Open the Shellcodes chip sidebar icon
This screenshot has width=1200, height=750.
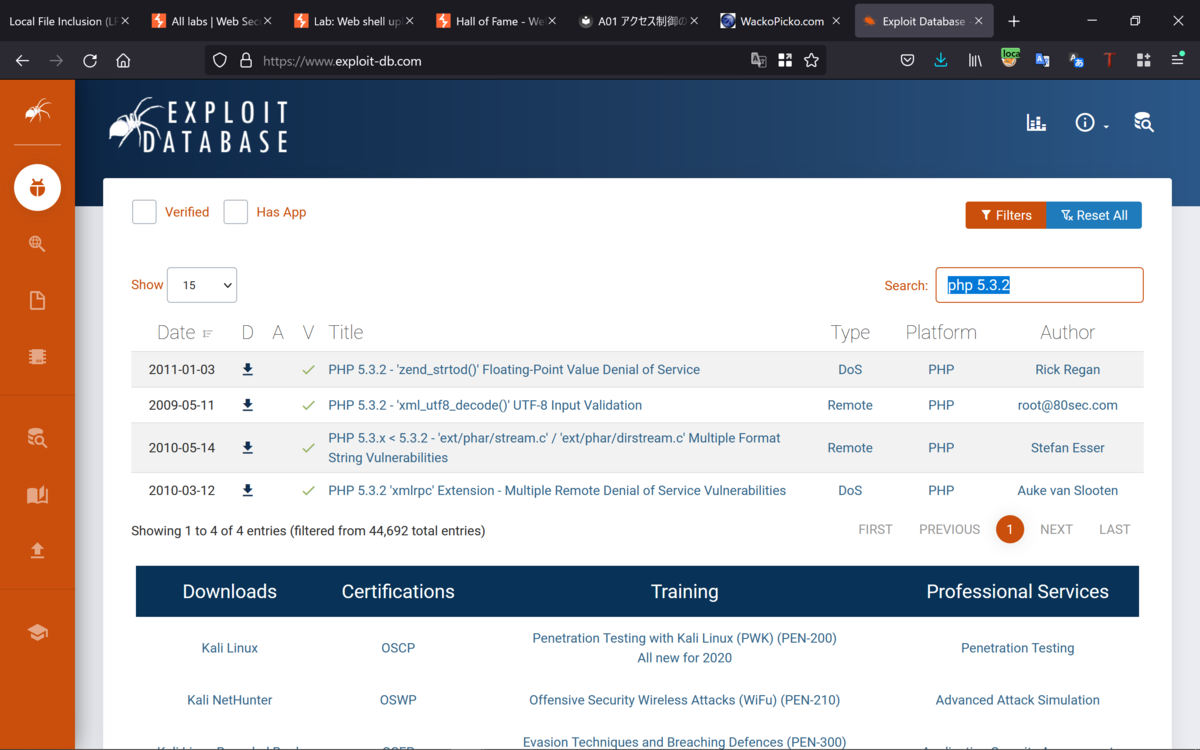37,357
